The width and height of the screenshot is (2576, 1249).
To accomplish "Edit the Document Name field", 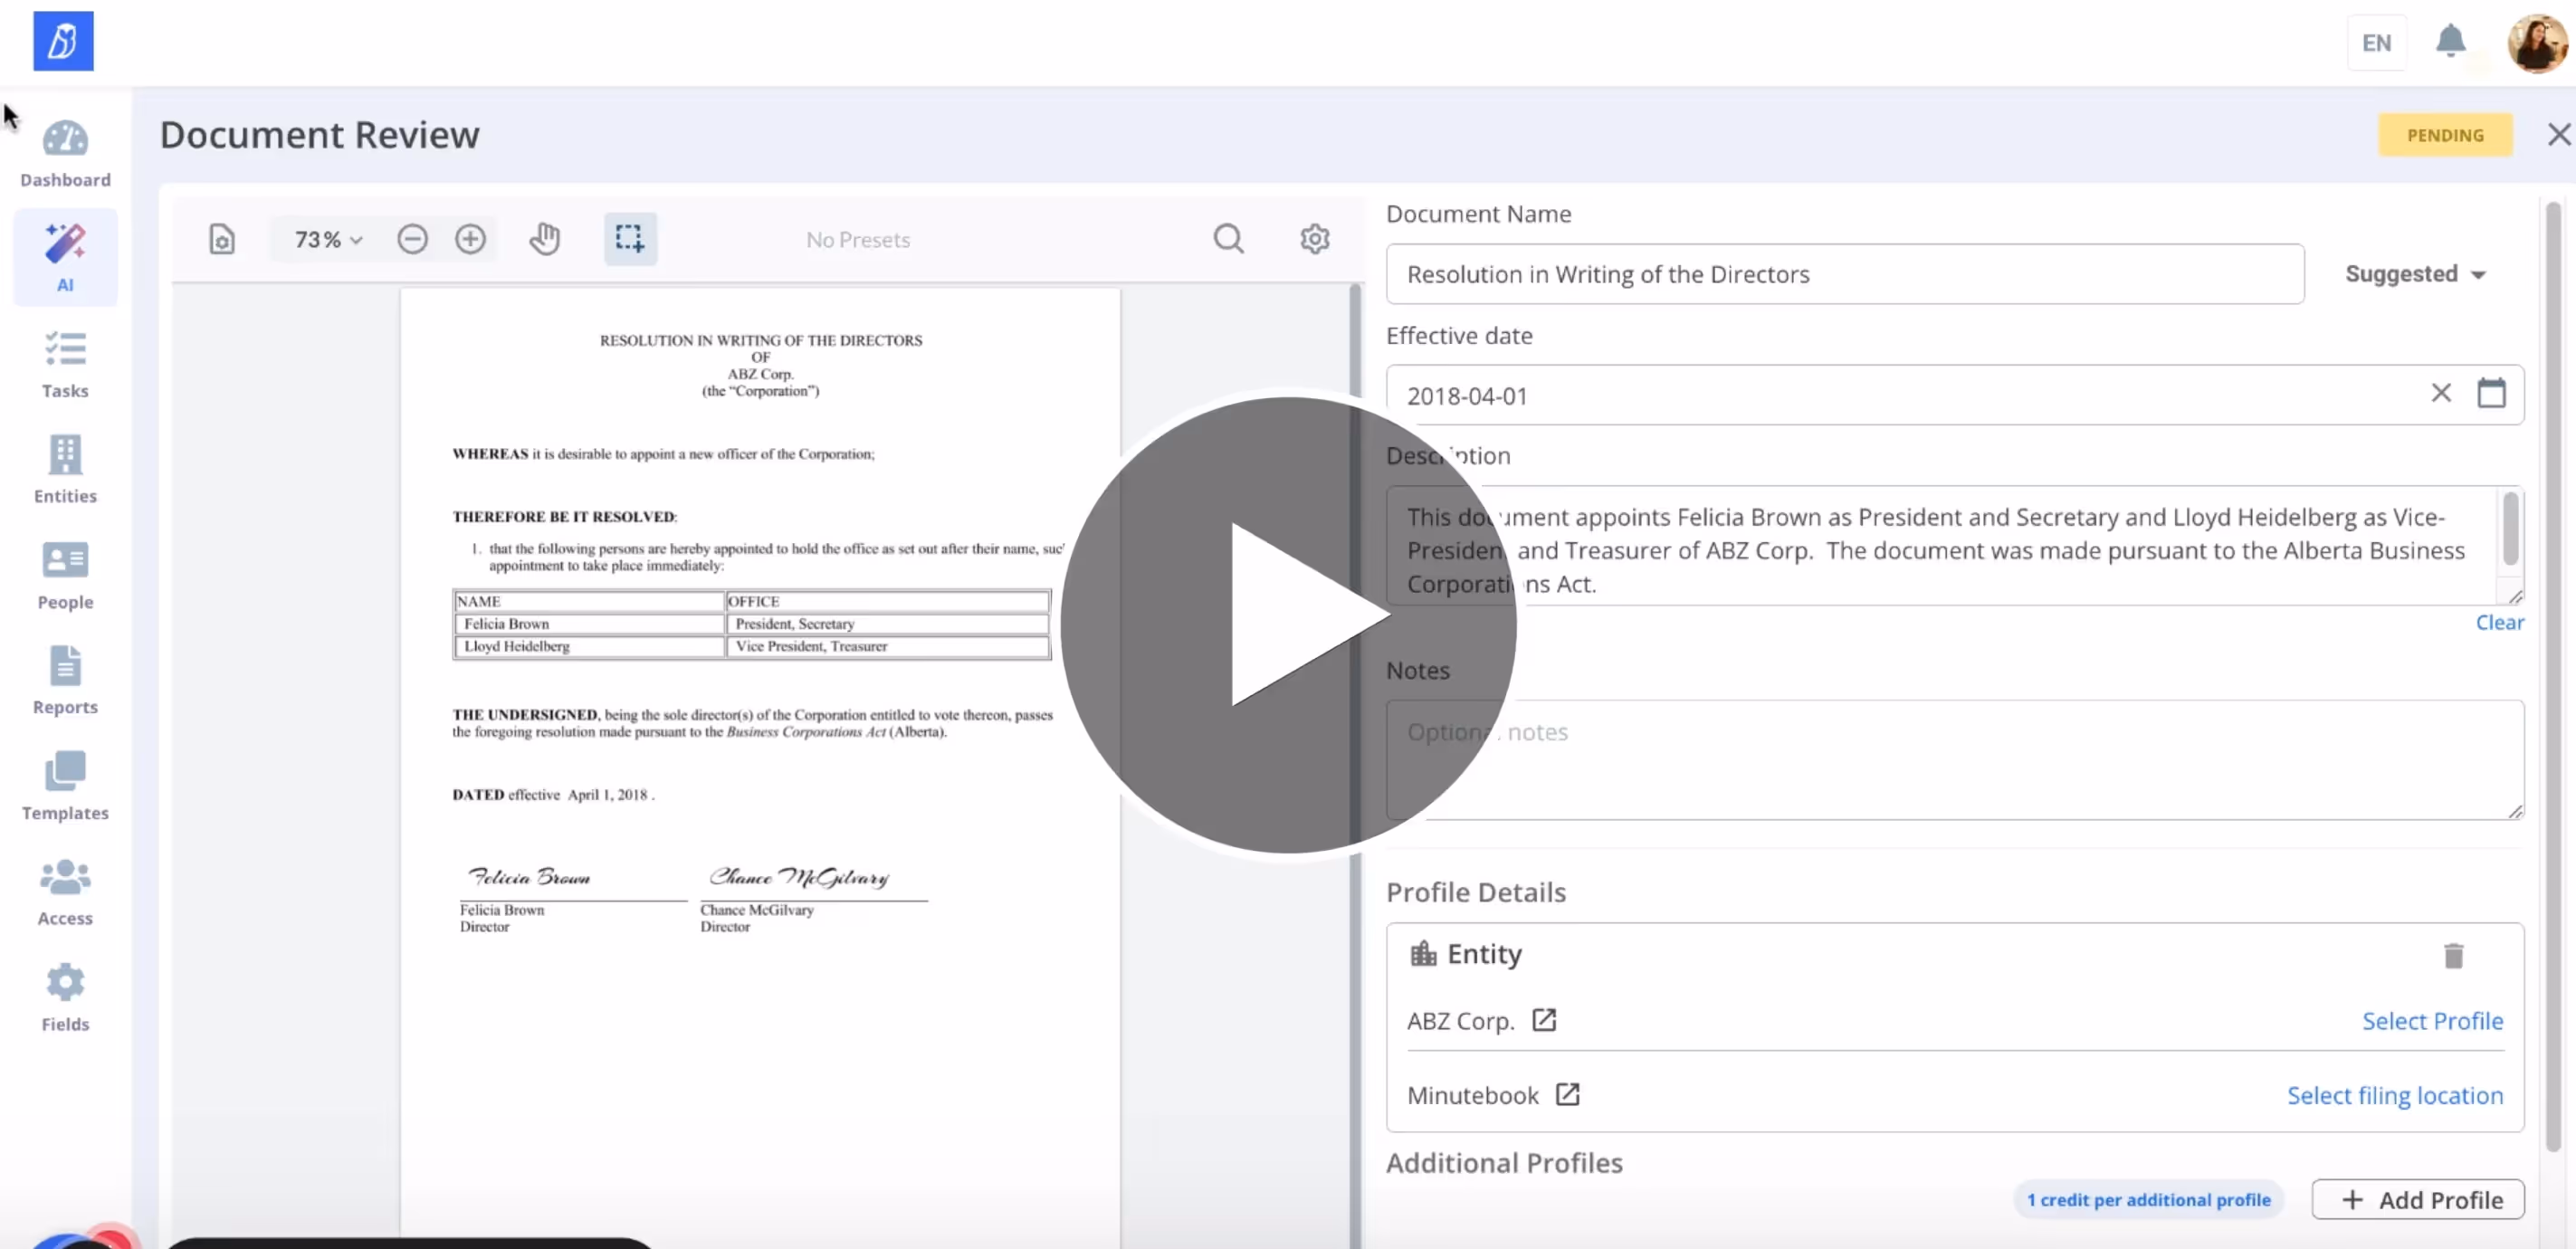I will (1845, 274).
